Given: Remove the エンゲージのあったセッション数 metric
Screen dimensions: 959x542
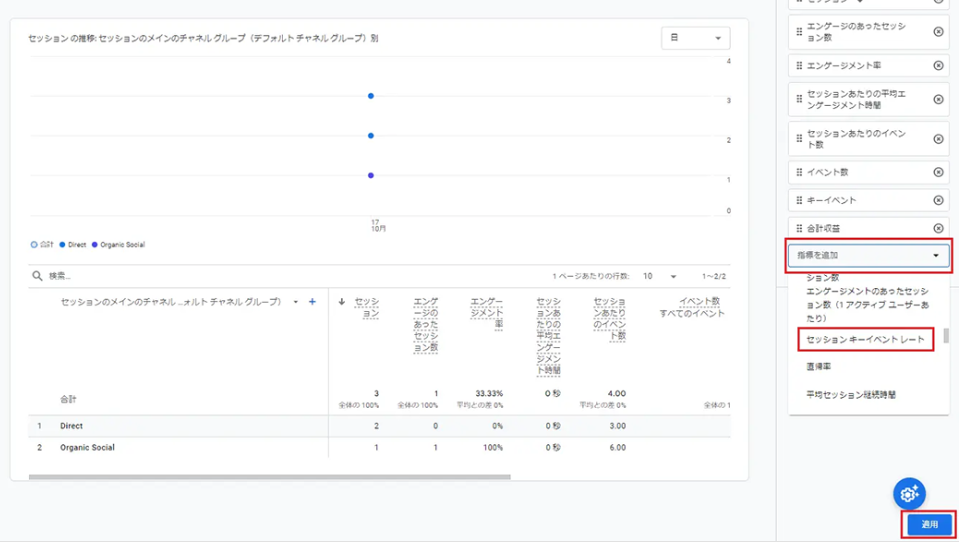Looking at the screenshot, I should point(938,32).
